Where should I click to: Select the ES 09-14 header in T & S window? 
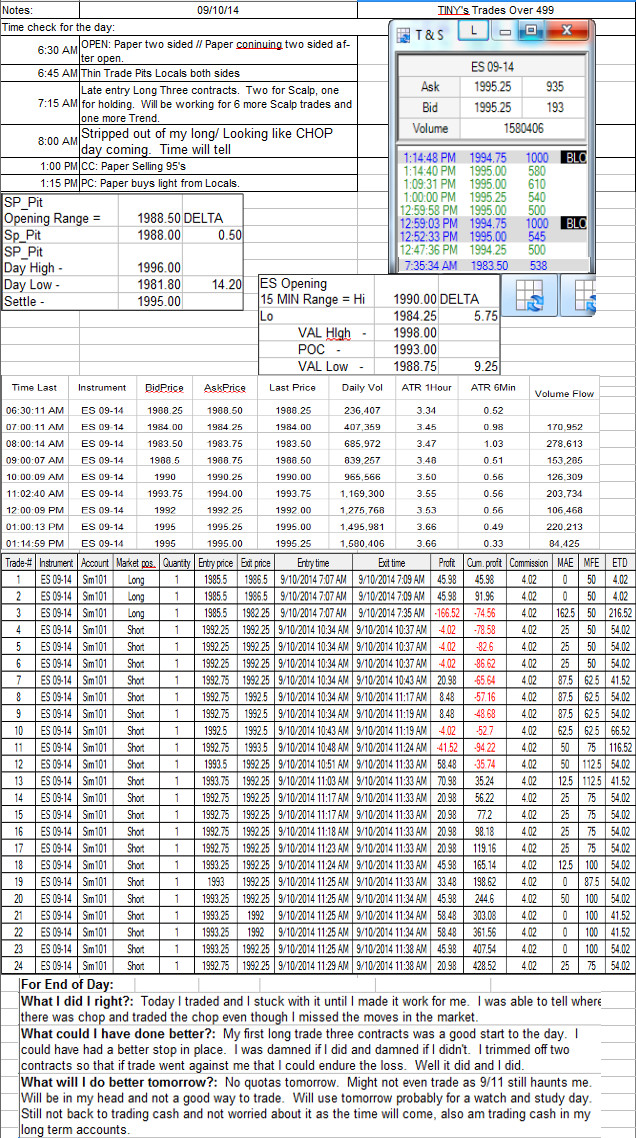[x=491, y=66]
